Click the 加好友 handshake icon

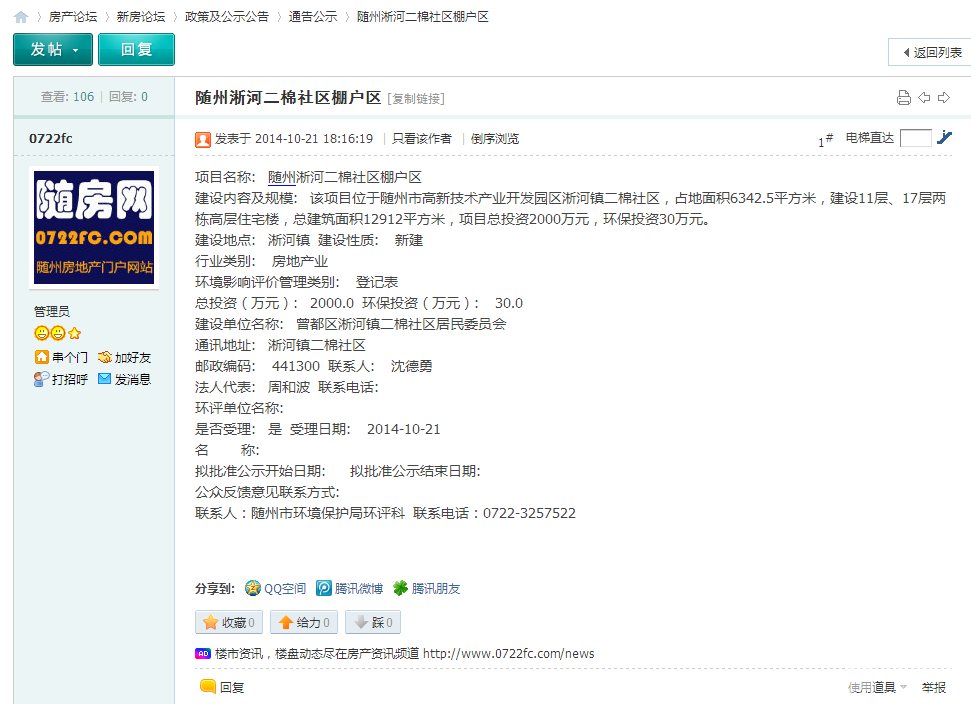tap(105, 357)
